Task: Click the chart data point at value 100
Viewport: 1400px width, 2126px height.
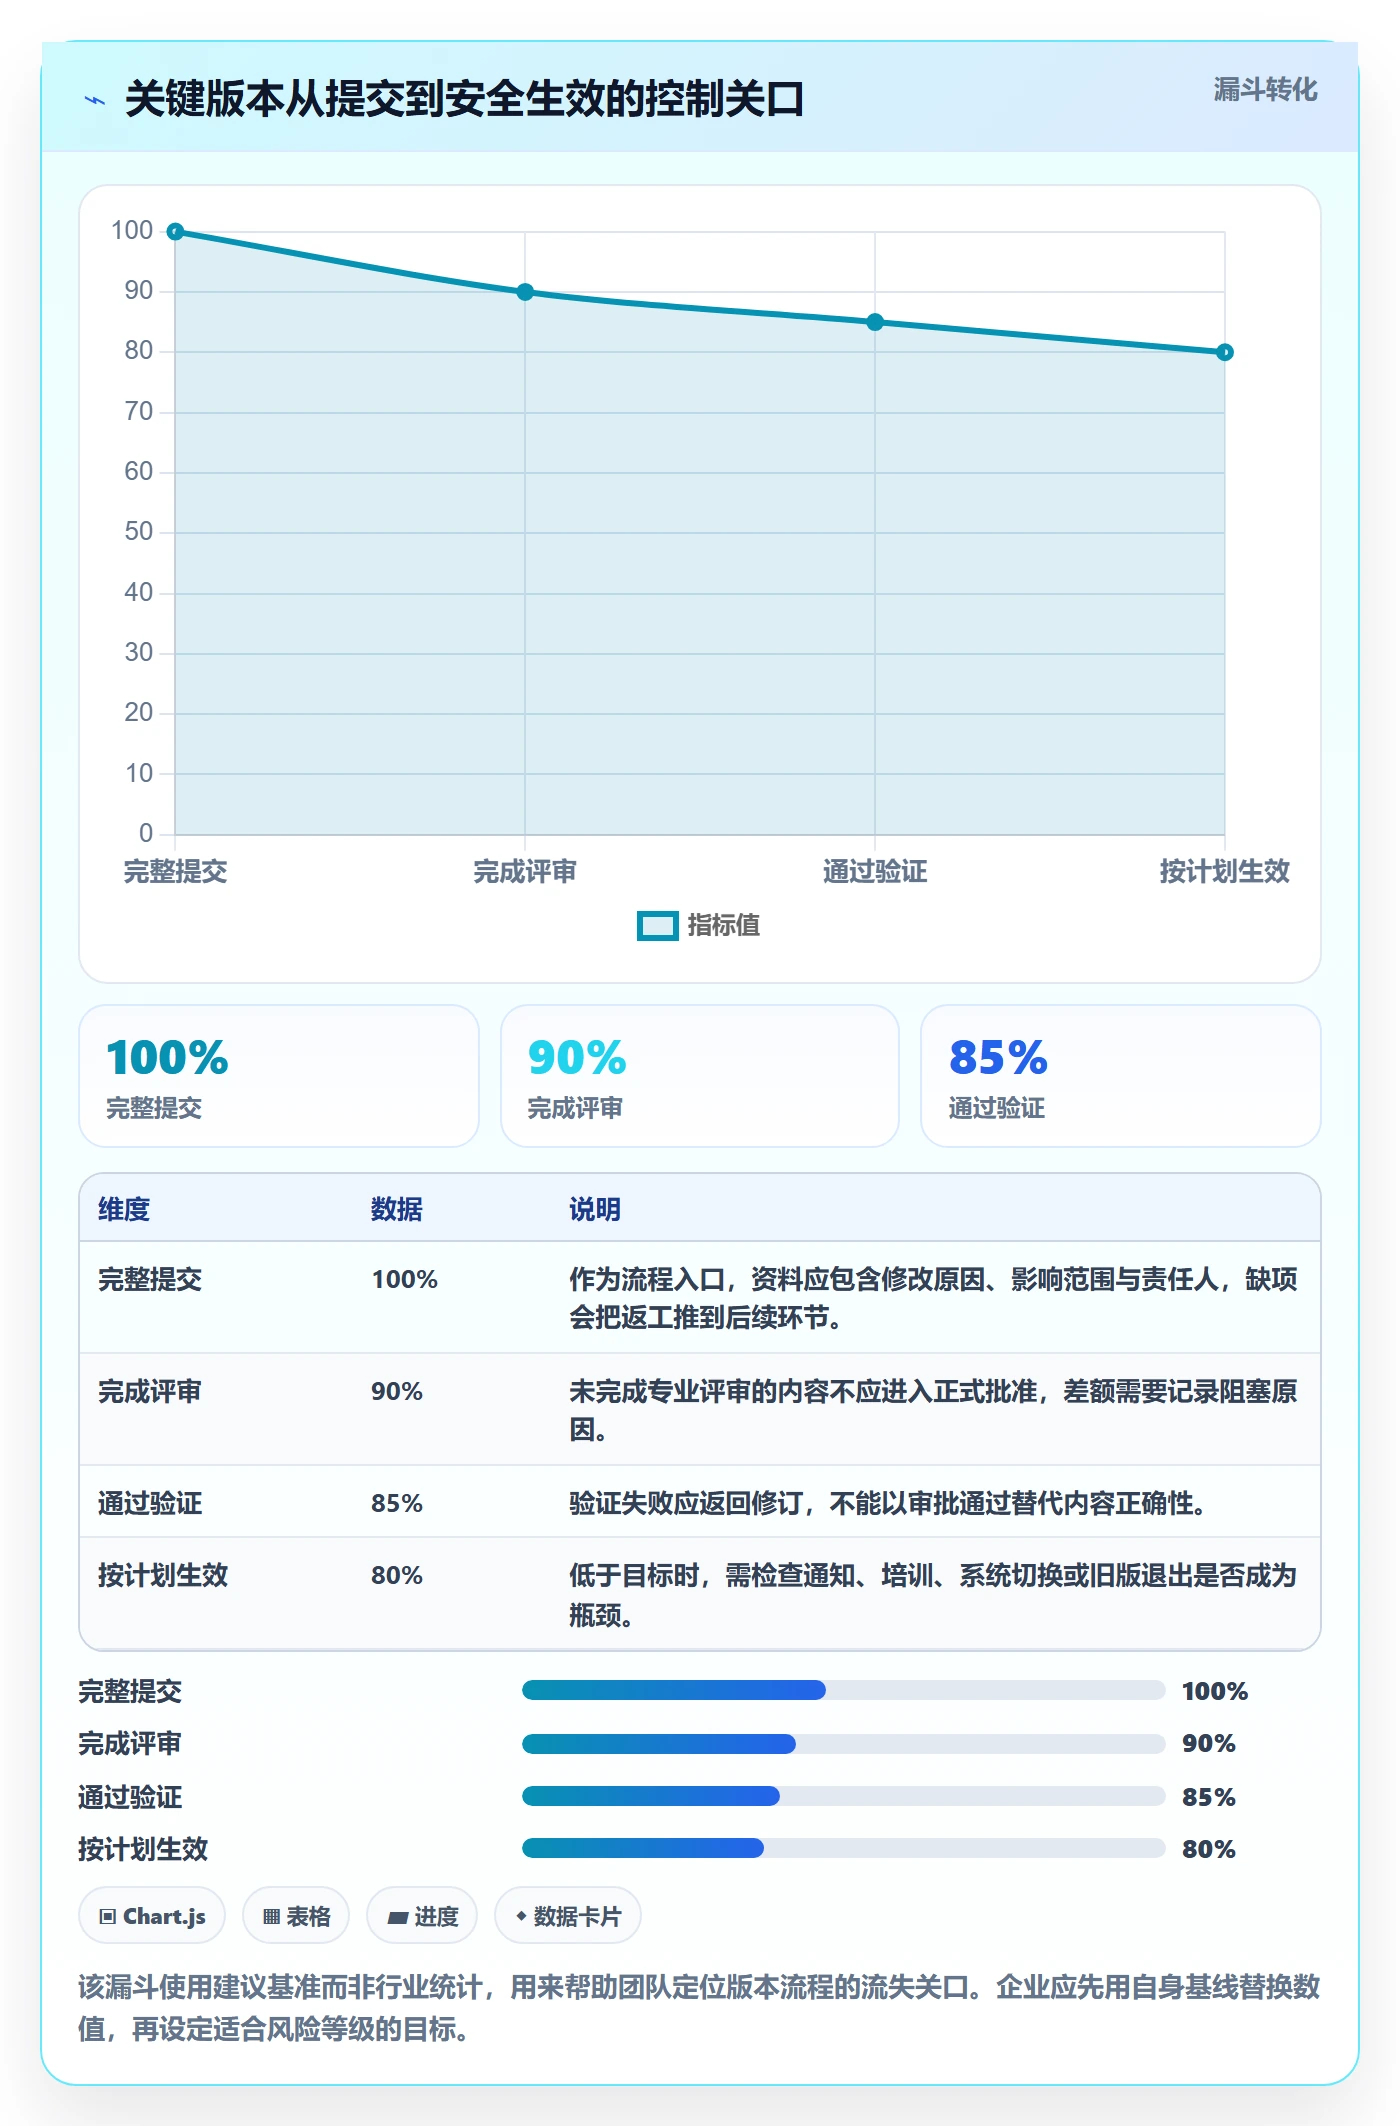Action: pos(175,232)
